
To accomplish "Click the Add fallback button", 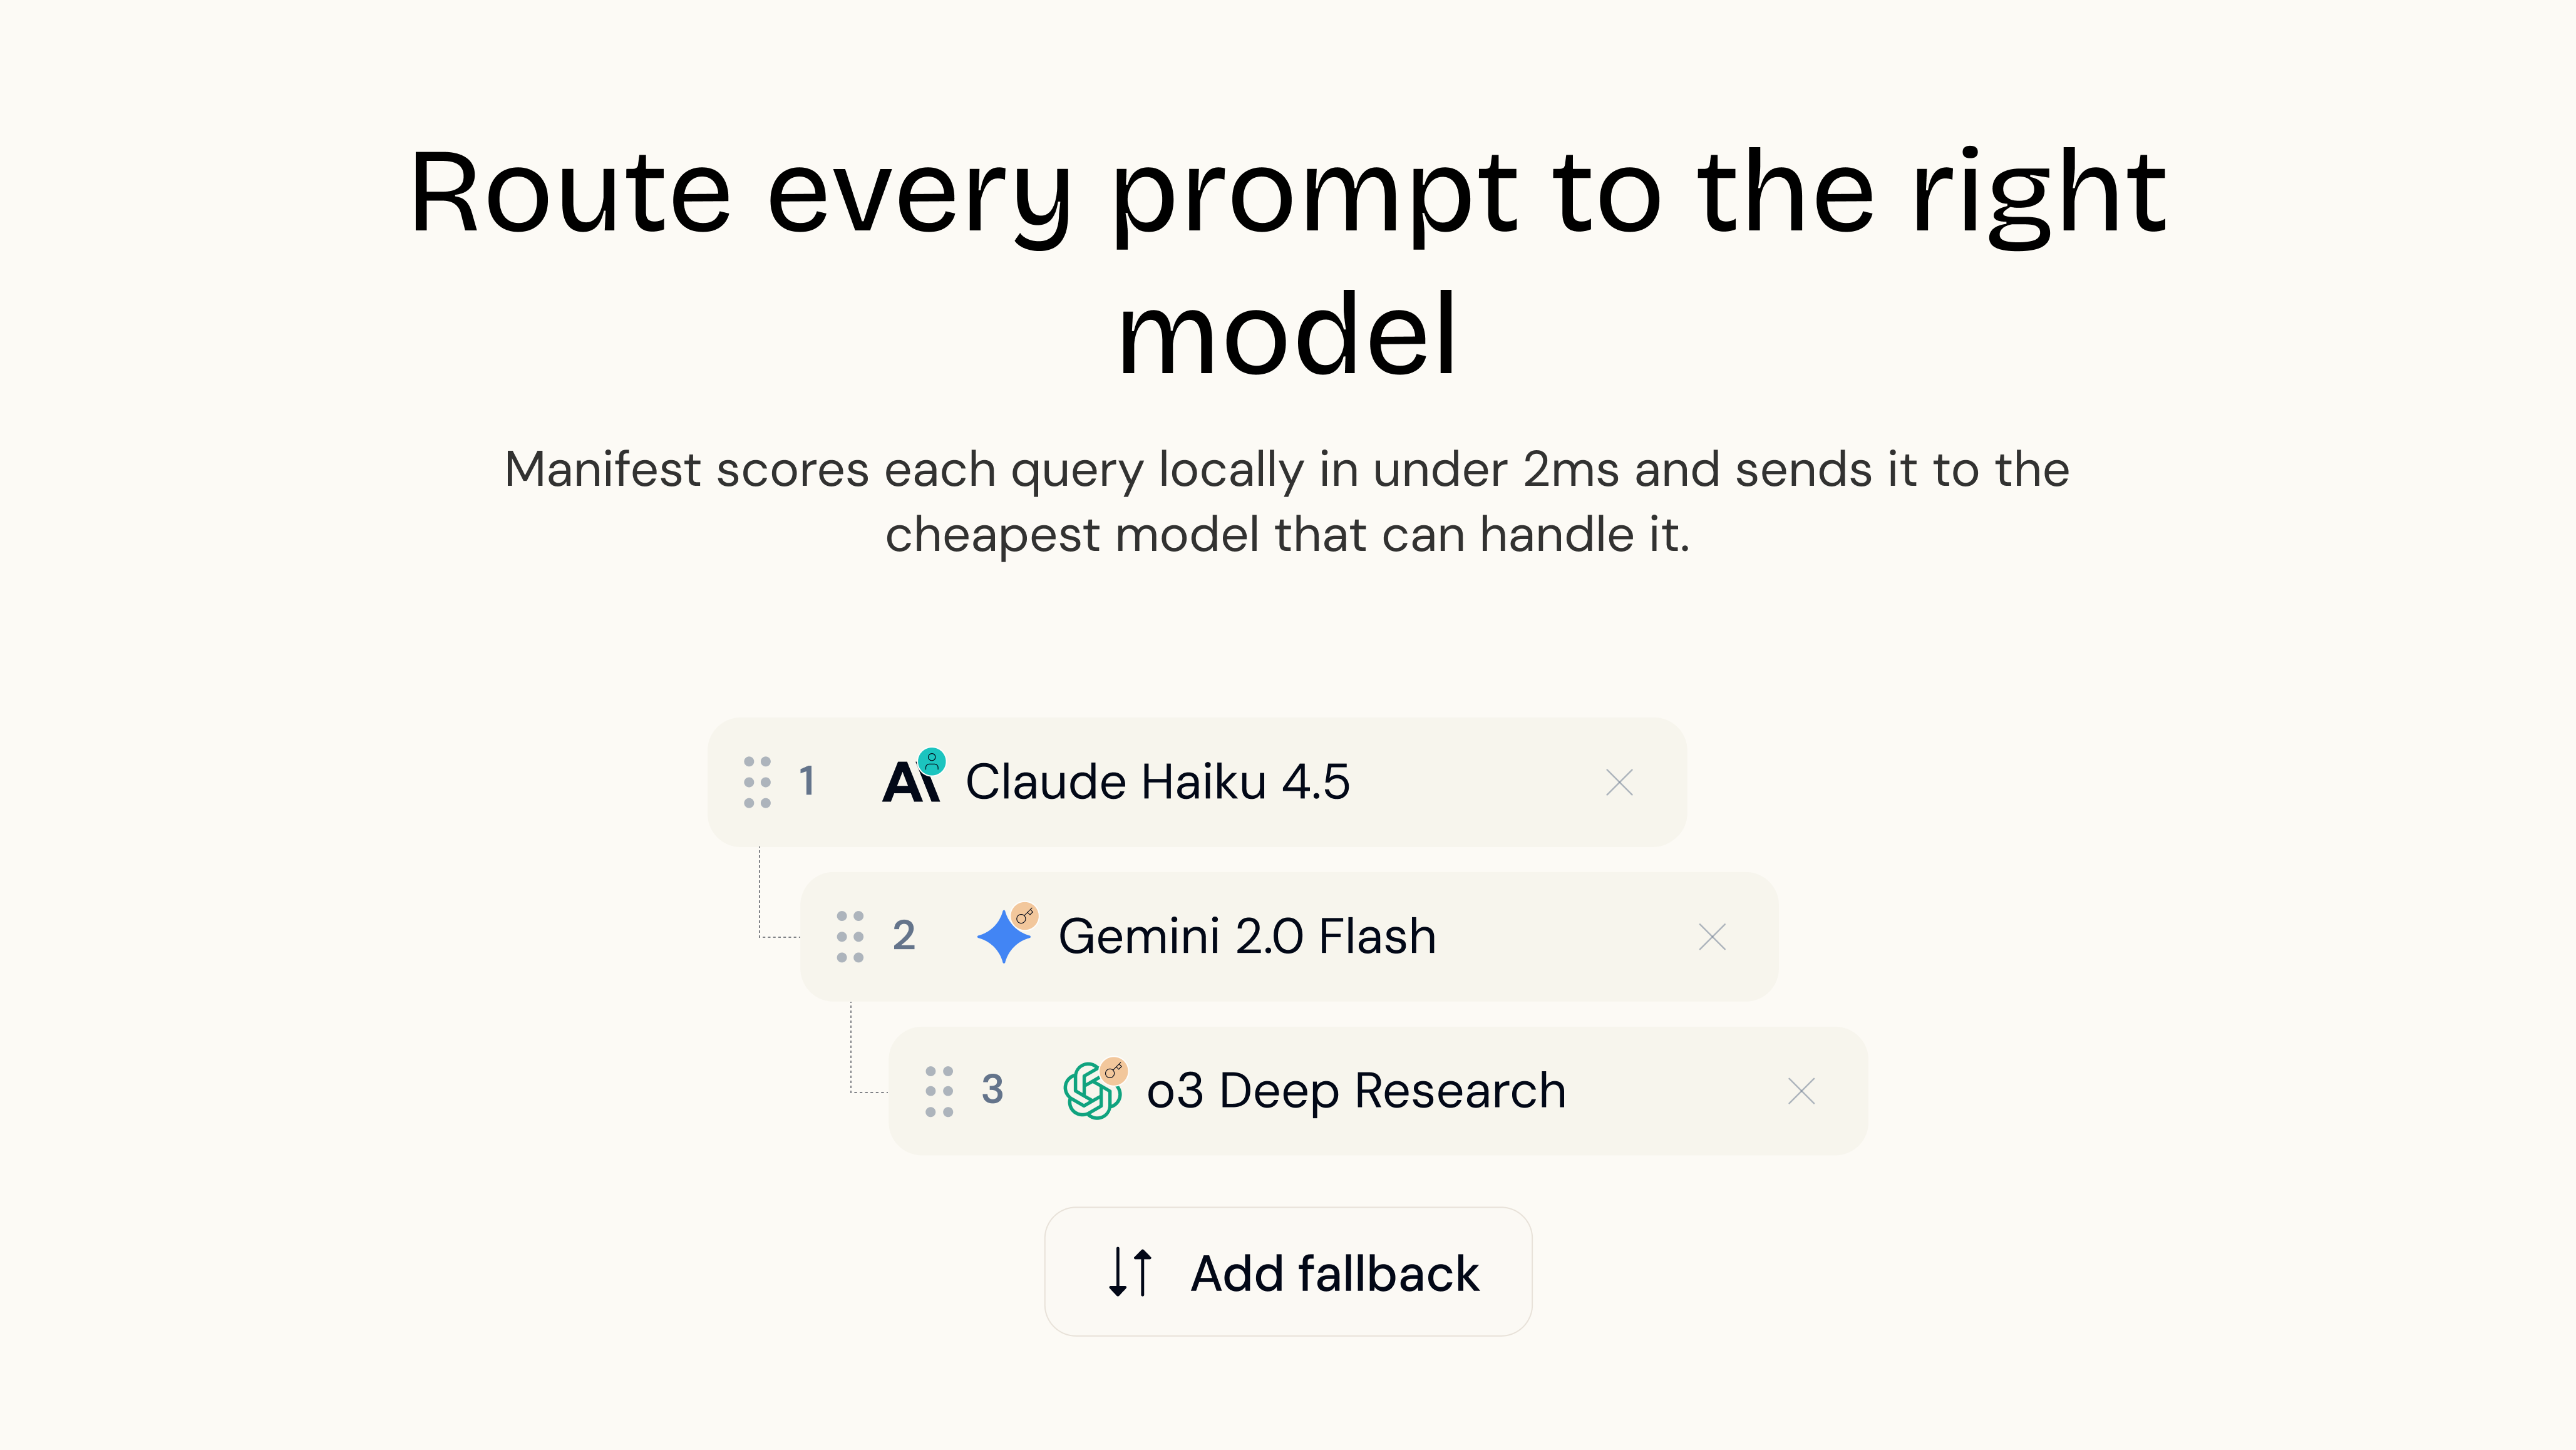I will click(1288, 1272).
